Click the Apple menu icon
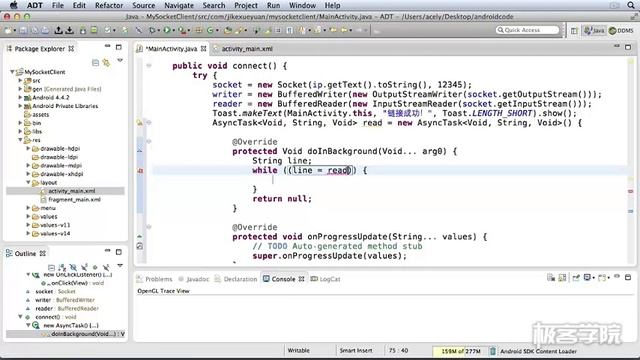Image resolution: width=640 pixels, height=360 pixels. [x=13, y=5]
